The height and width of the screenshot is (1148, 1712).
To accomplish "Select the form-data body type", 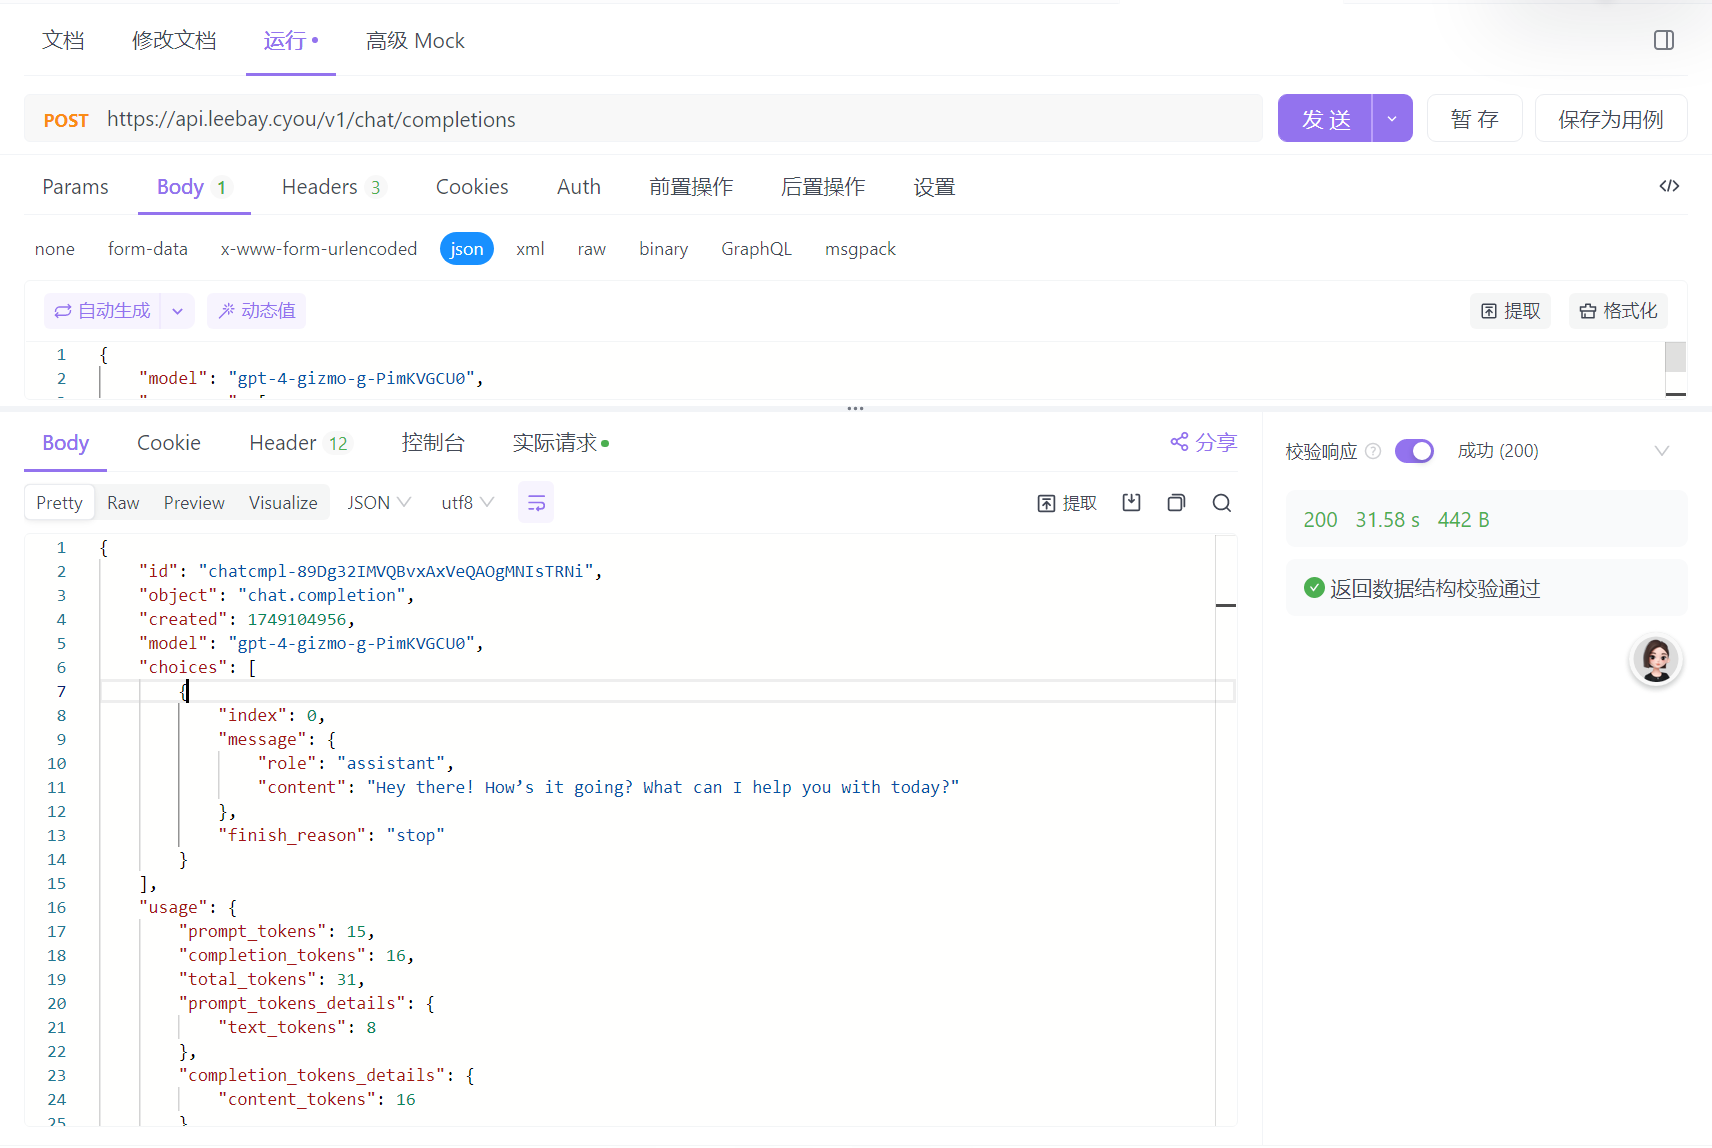I will 147,249.
